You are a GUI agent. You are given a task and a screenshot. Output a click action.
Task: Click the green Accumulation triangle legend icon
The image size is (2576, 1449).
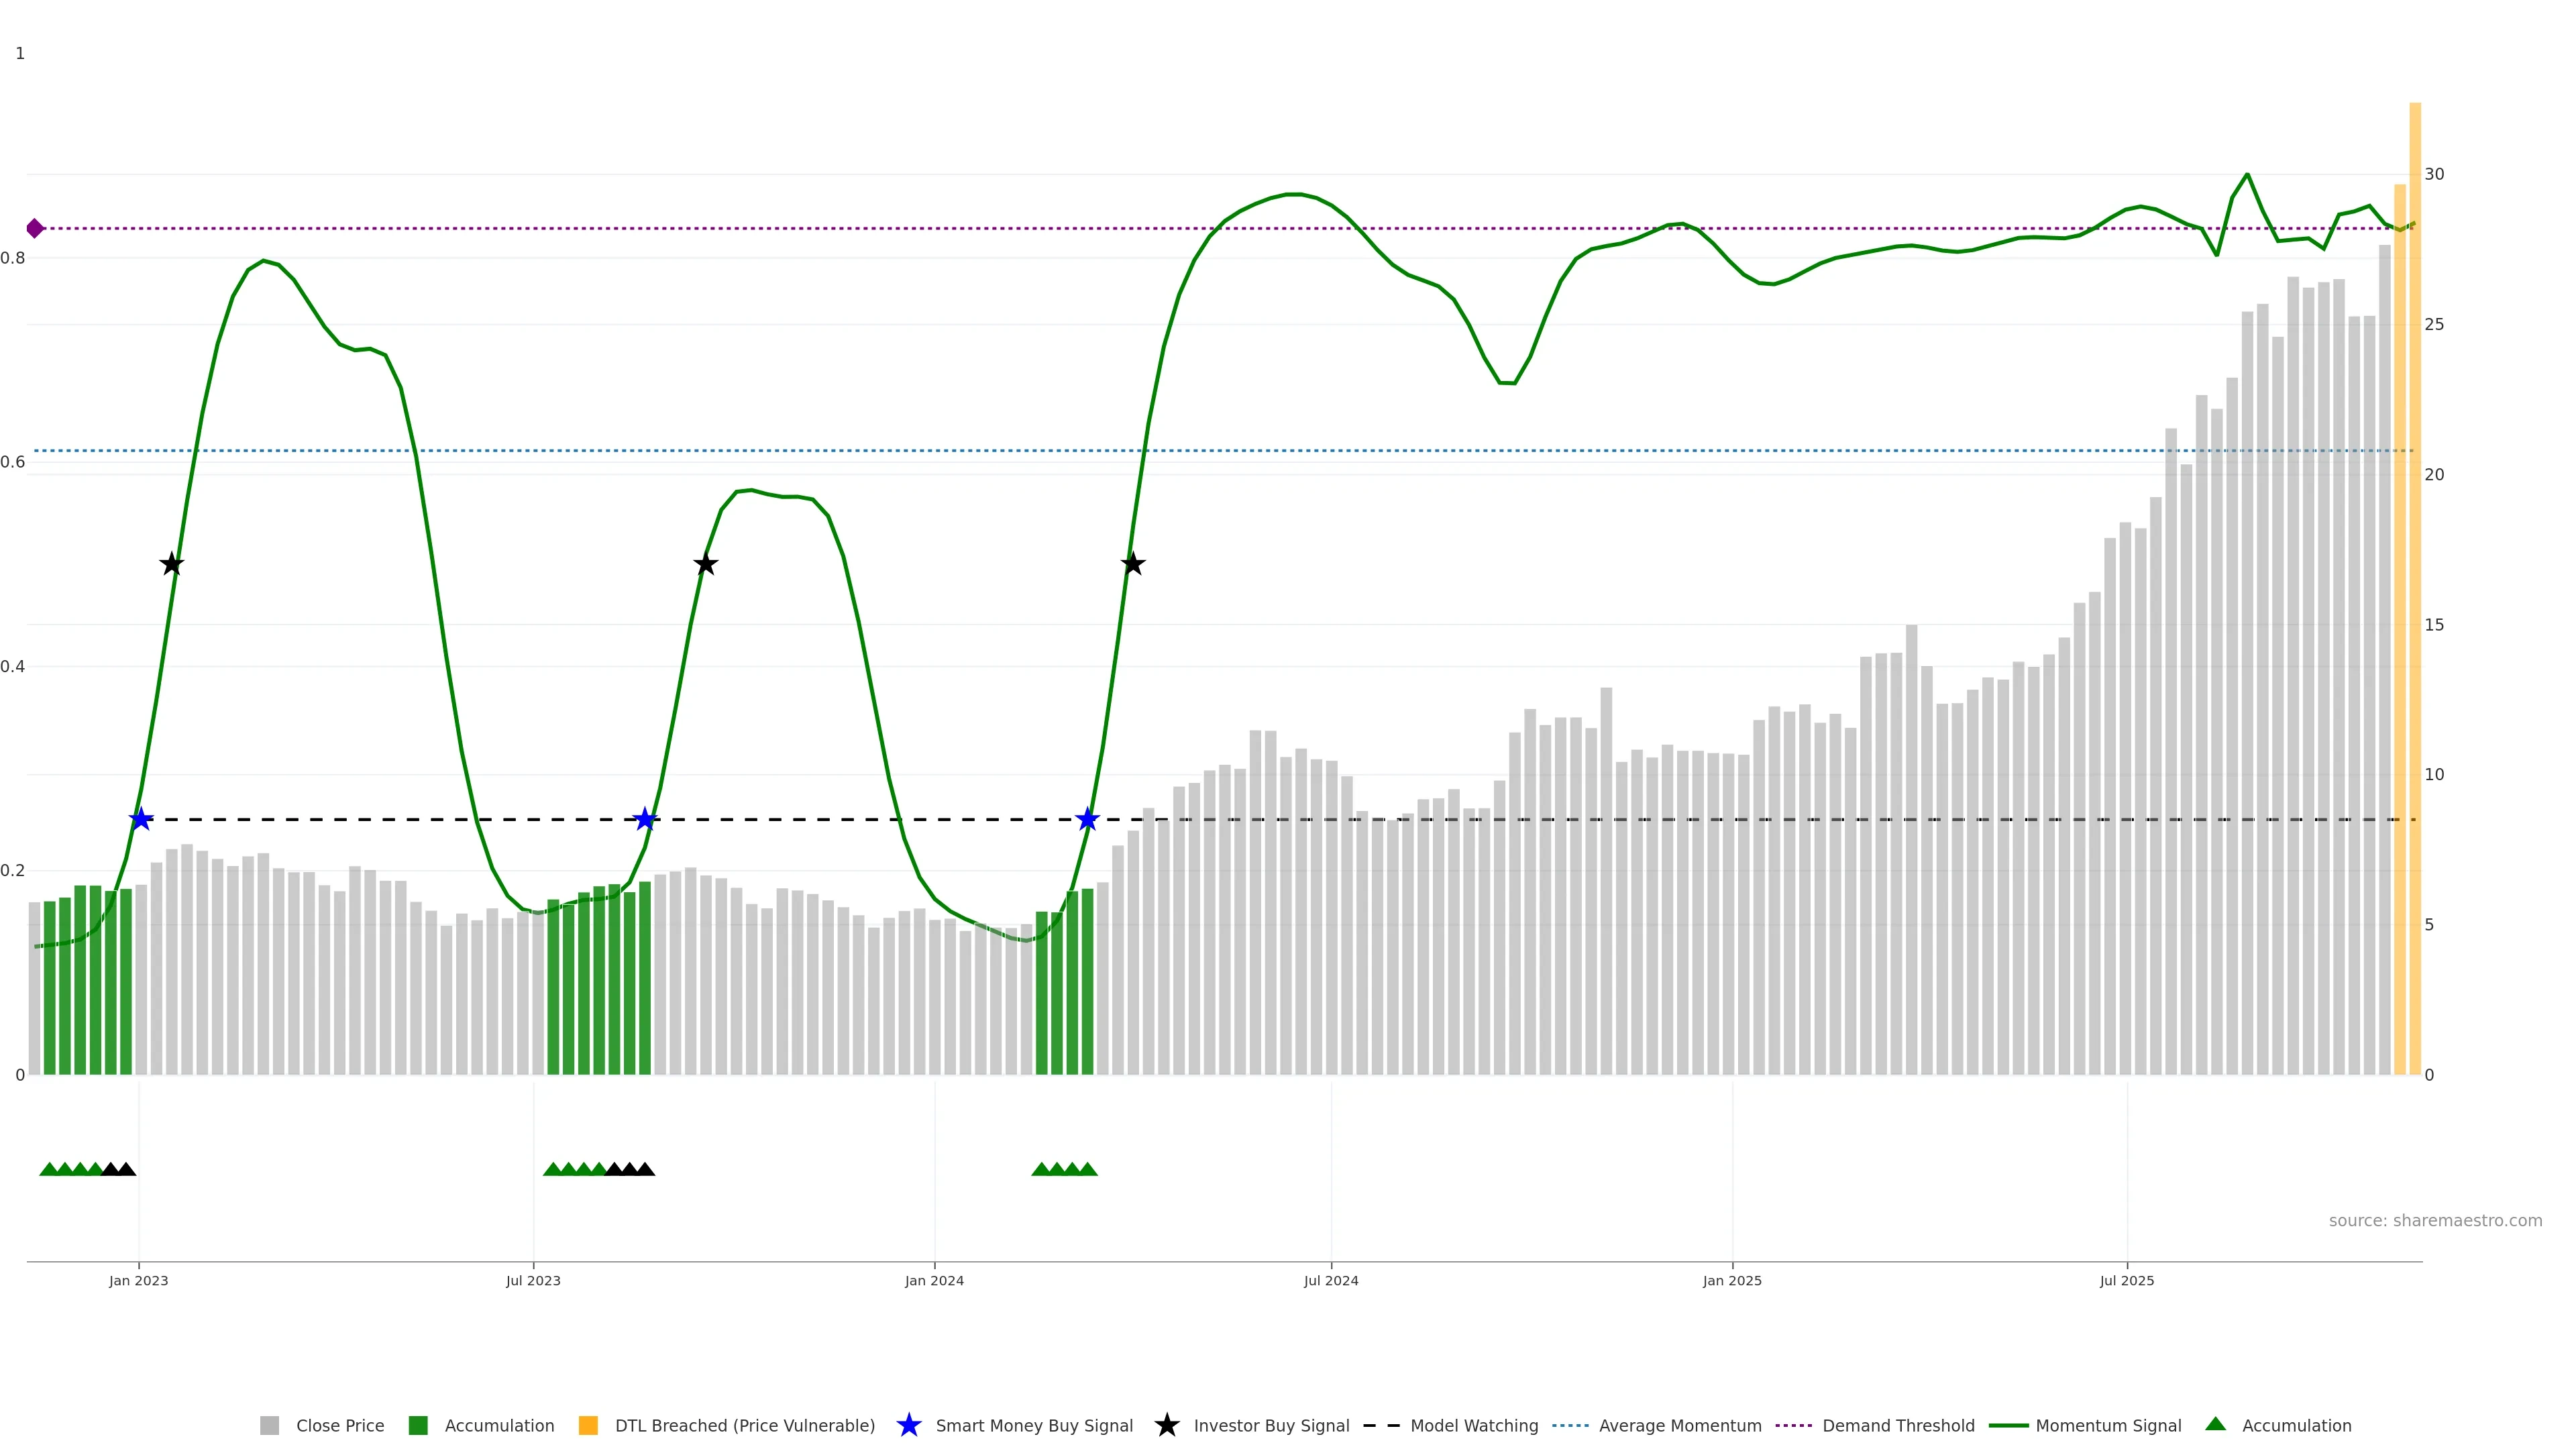(x=2215, y=1424)
